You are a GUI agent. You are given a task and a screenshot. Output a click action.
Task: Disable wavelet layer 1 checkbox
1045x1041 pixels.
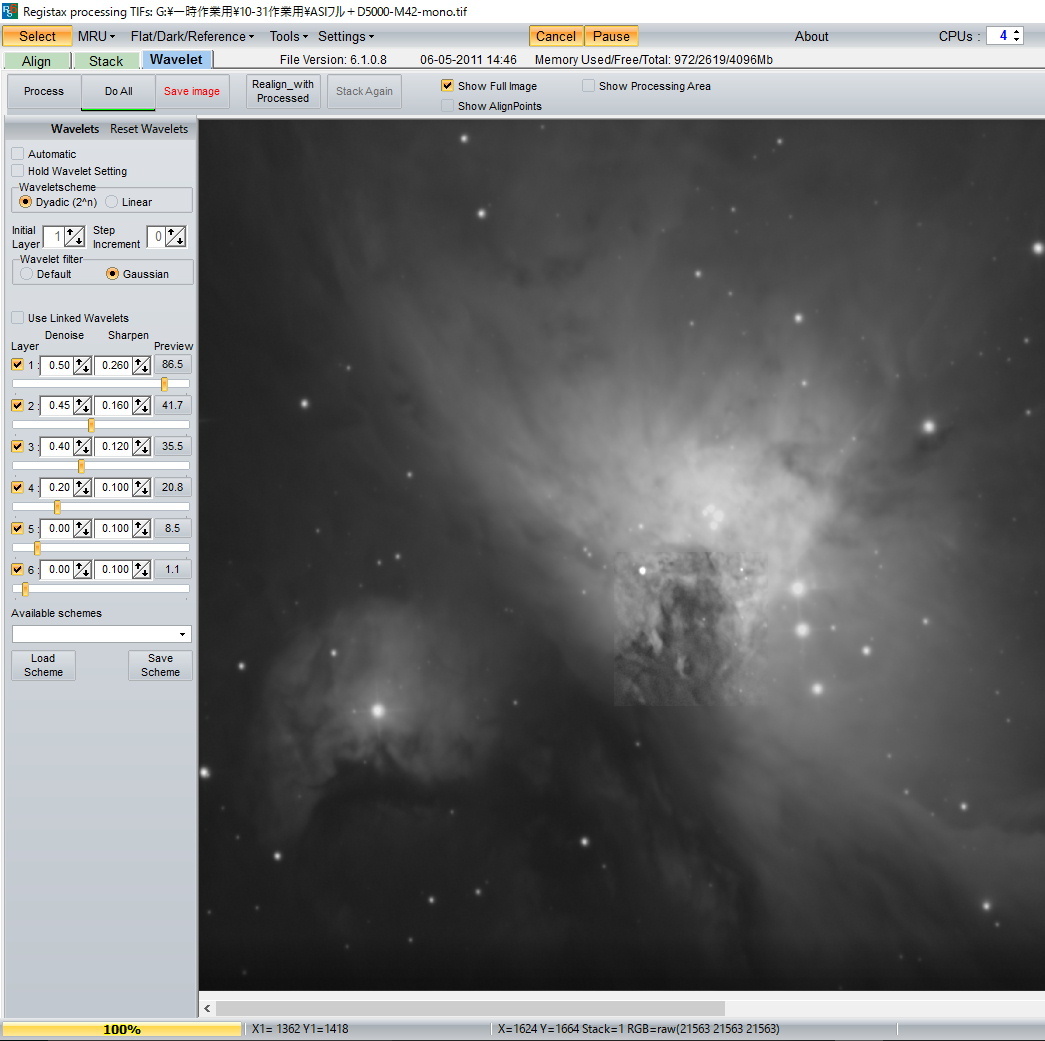18,365
